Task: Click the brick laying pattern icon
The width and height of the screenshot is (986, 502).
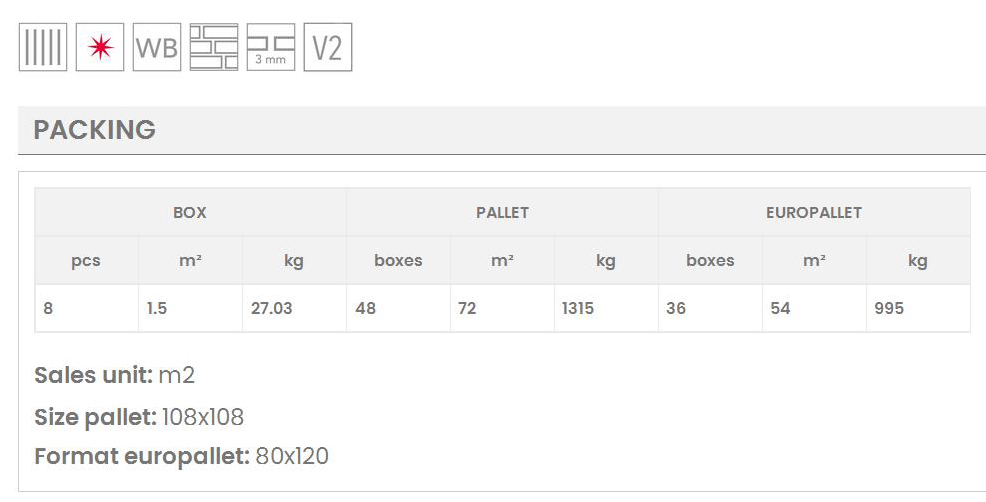Action: click(x=214, y=48)
